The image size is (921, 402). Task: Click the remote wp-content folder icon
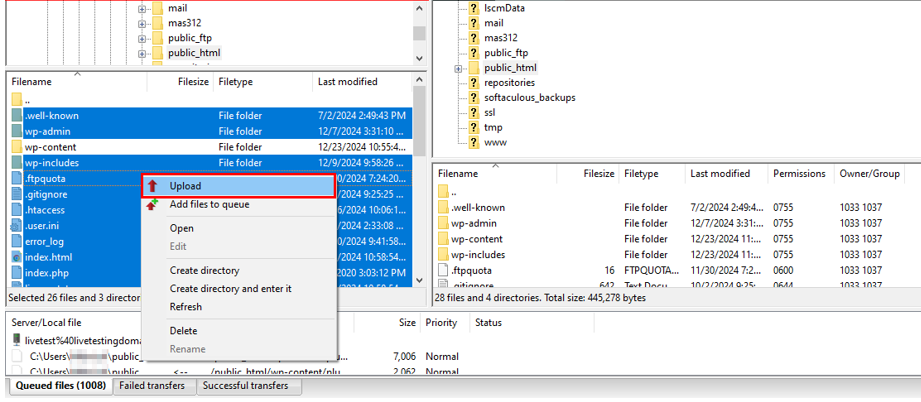coord(444,239)
